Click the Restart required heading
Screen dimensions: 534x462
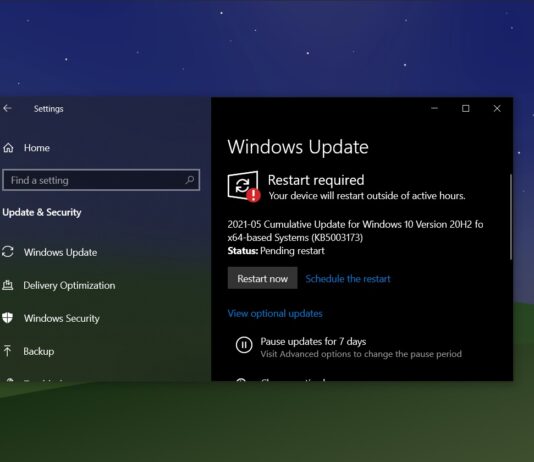click(x=316, y=180)
